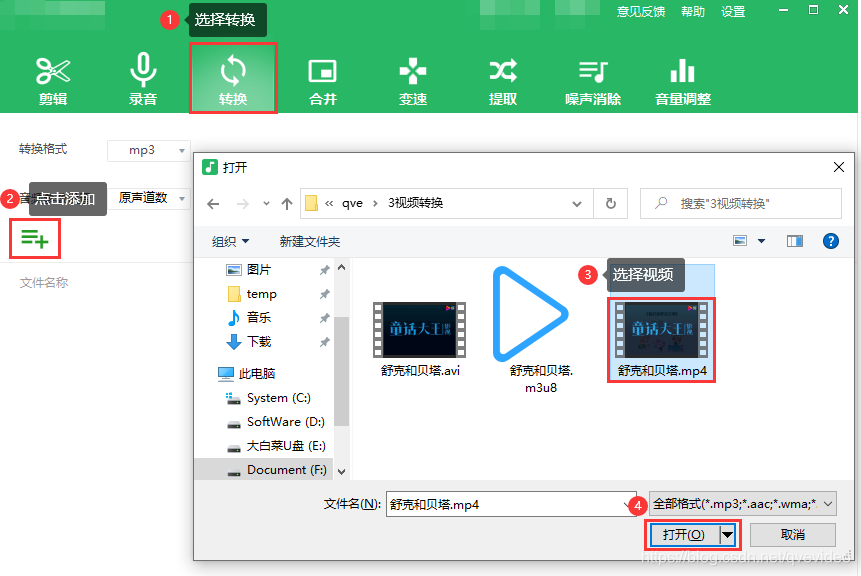Screen dimensions: 861x576
Task: Close the 打开 file dialog
Action: (x=838, y=167)
